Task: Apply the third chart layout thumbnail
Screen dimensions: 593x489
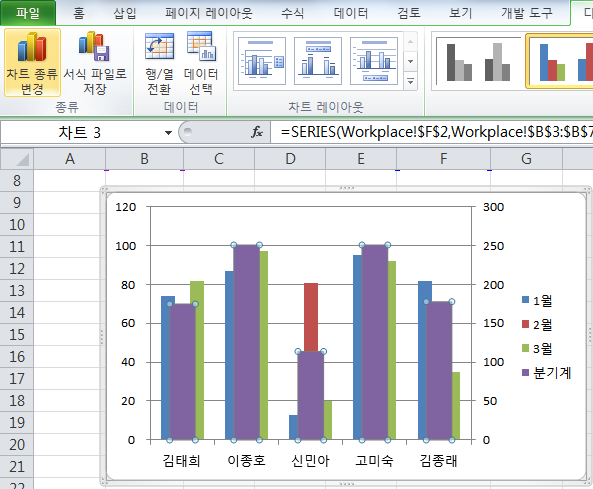Action: (x=374, y=61)
